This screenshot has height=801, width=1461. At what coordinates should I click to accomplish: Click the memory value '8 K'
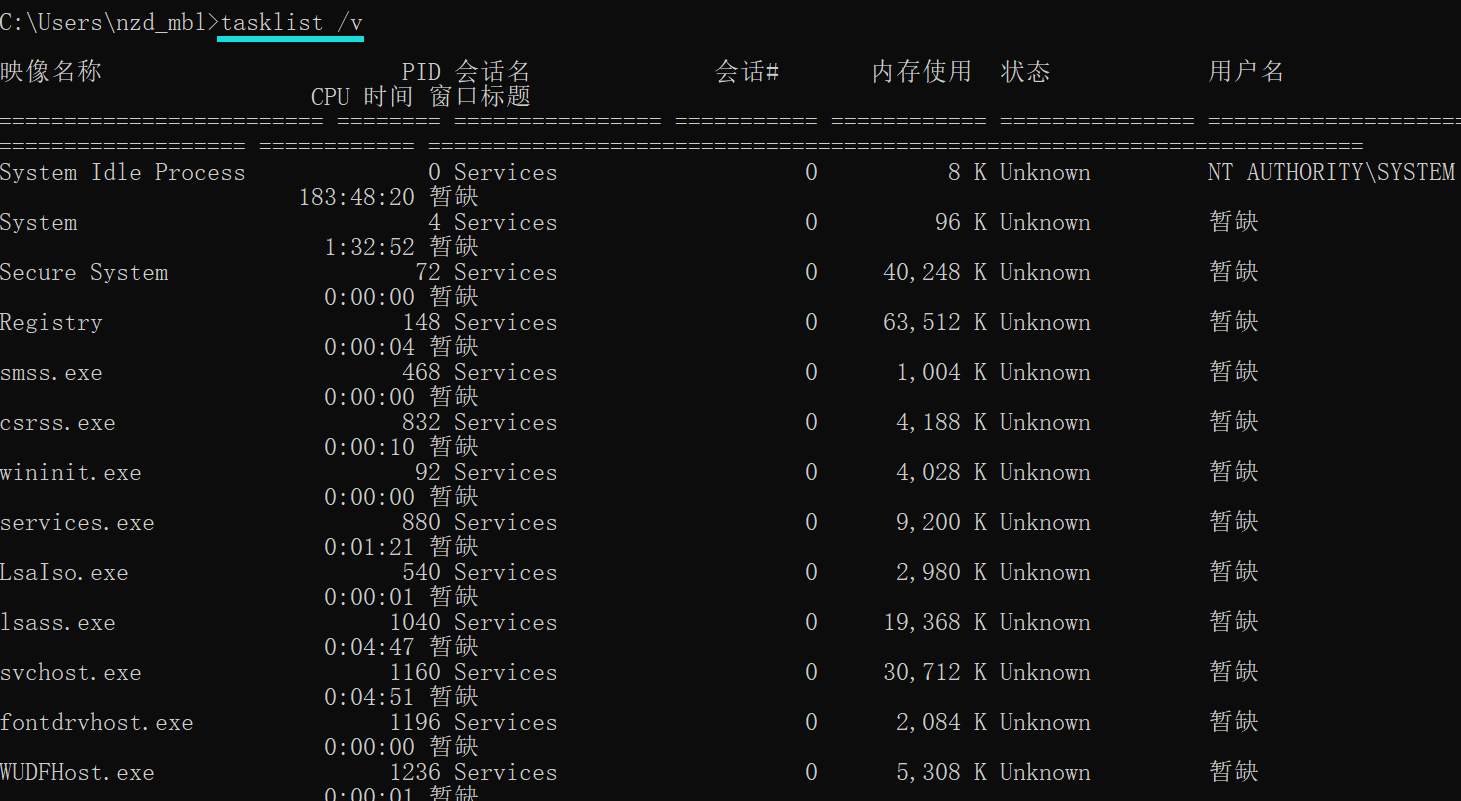[967, 172]
